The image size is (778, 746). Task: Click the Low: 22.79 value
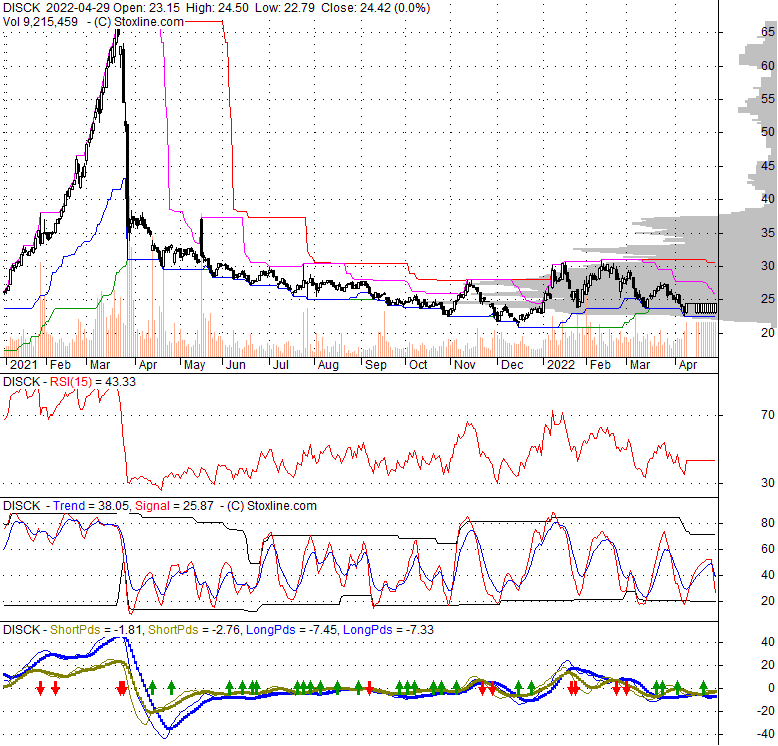coord(284,8)
